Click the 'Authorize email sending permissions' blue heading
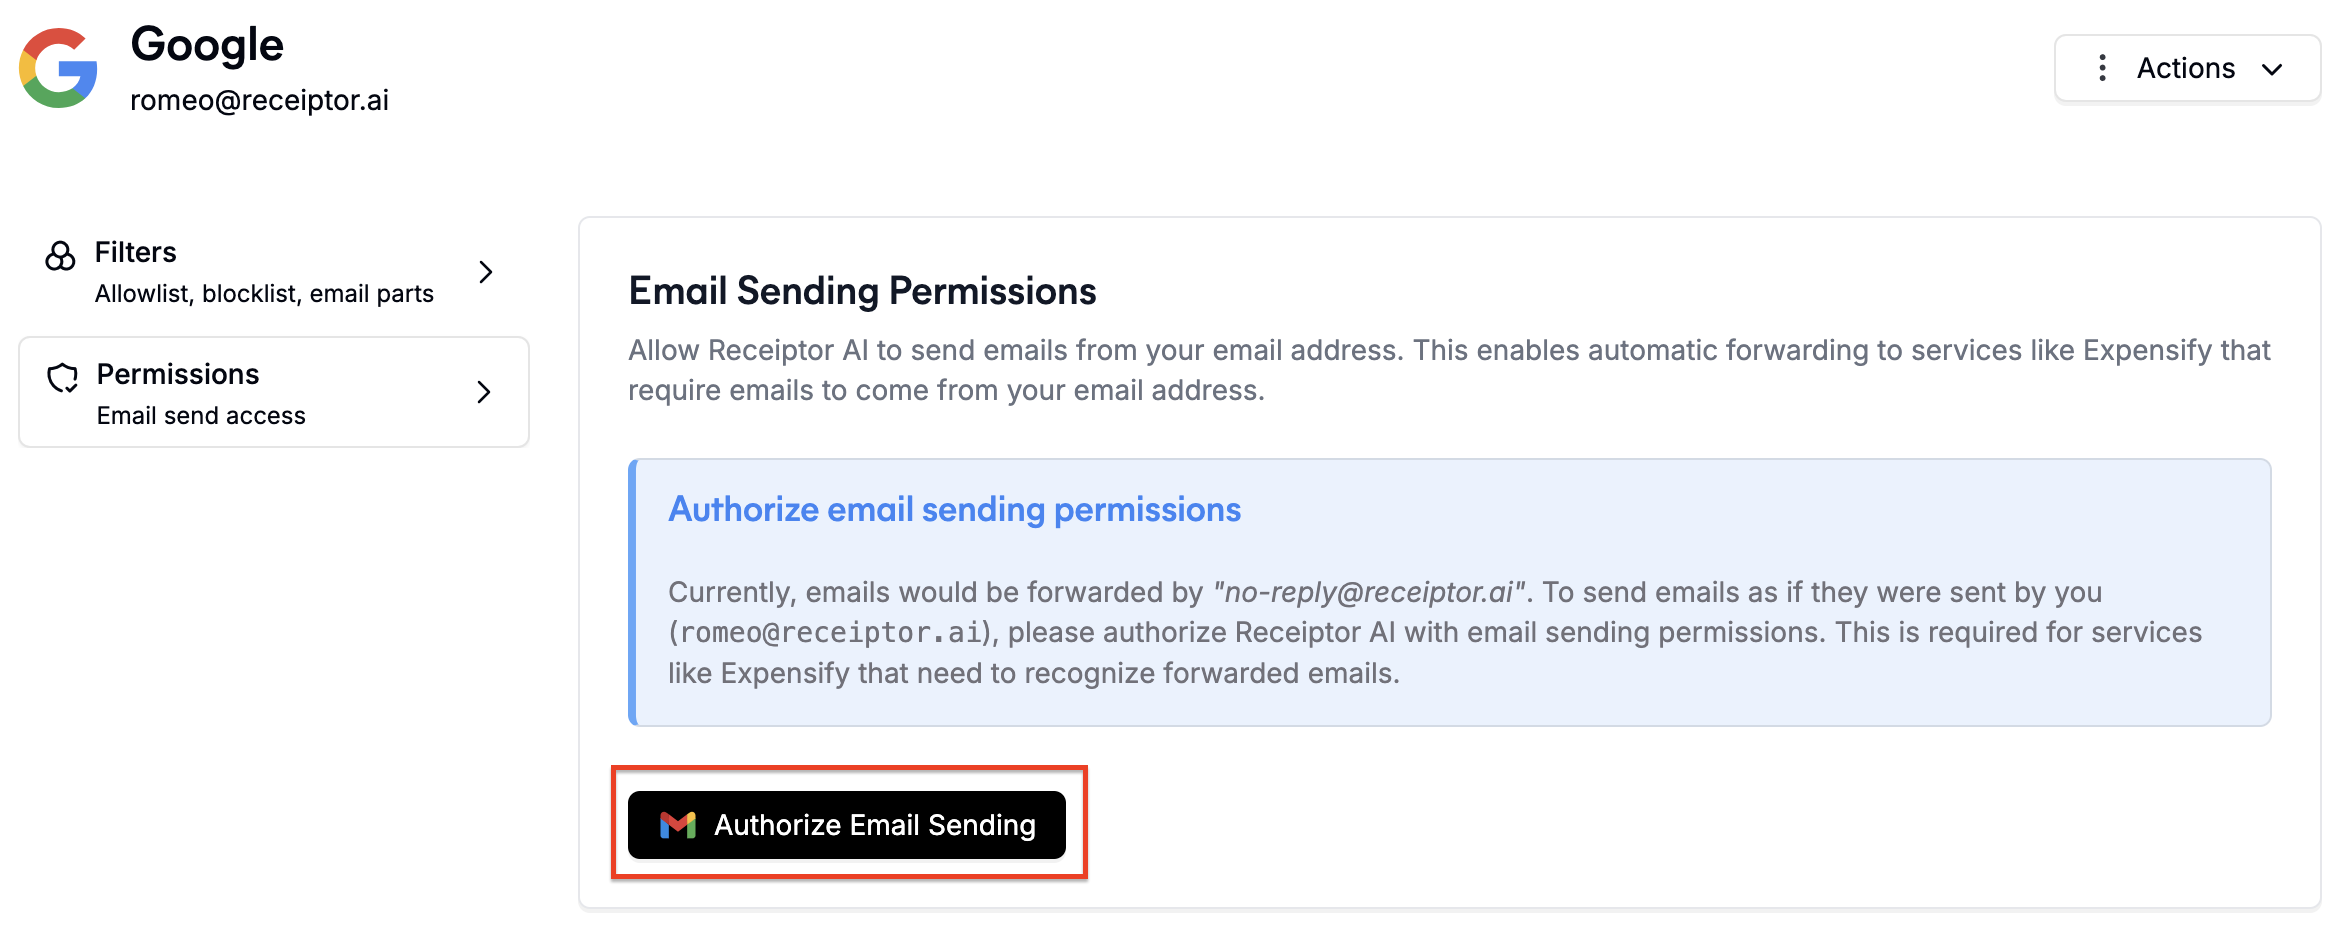This screenshot has height=938, width=2340. tap(954, 509)
